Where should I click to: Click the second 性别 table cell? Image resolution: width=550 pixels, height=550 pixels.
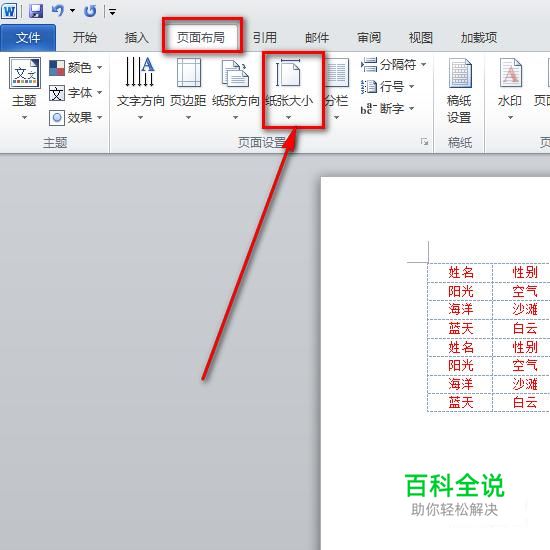(524, 347)
